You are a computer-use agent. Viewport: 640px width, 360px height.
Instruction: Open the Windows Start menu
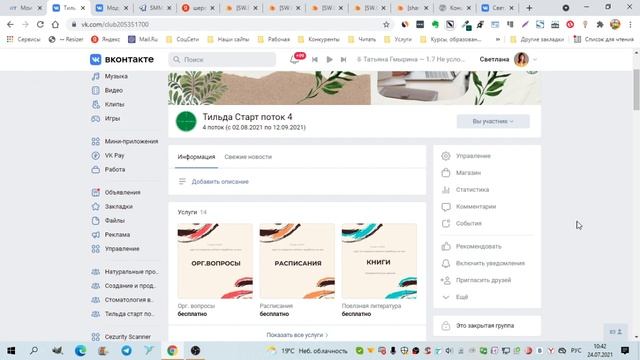(x=11, y=350)
